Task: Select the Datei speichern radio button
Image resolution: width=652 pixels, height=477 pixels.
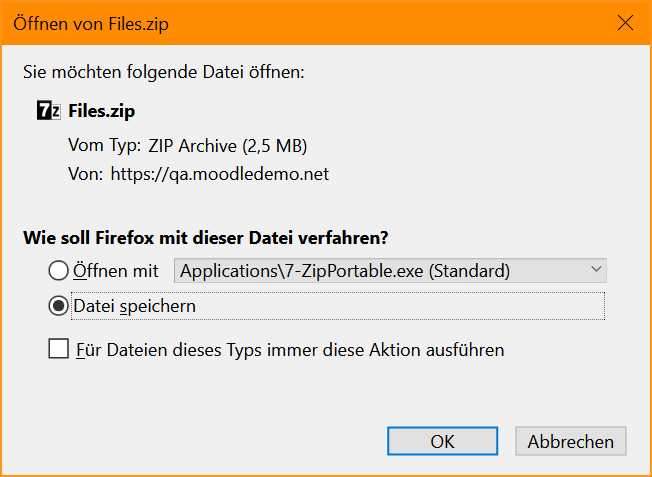Action: point(58,306)
